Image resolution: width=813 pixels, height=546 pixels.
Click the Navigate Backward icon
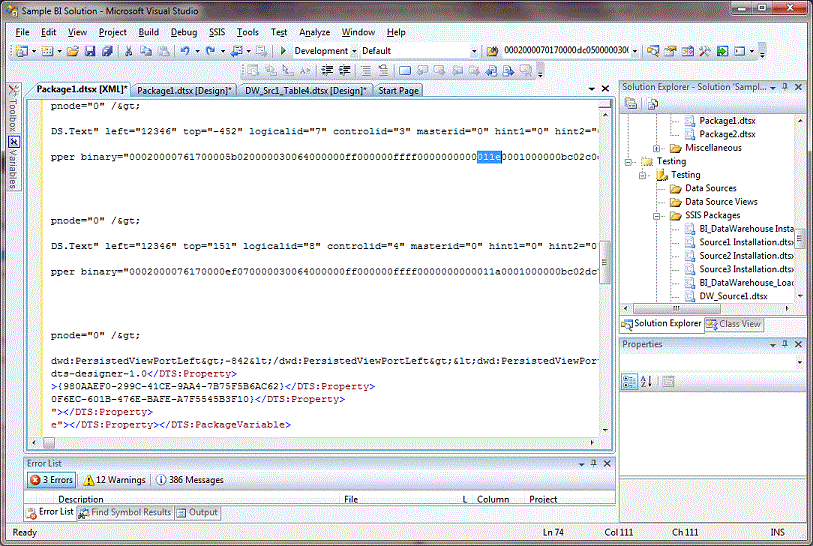237,51
